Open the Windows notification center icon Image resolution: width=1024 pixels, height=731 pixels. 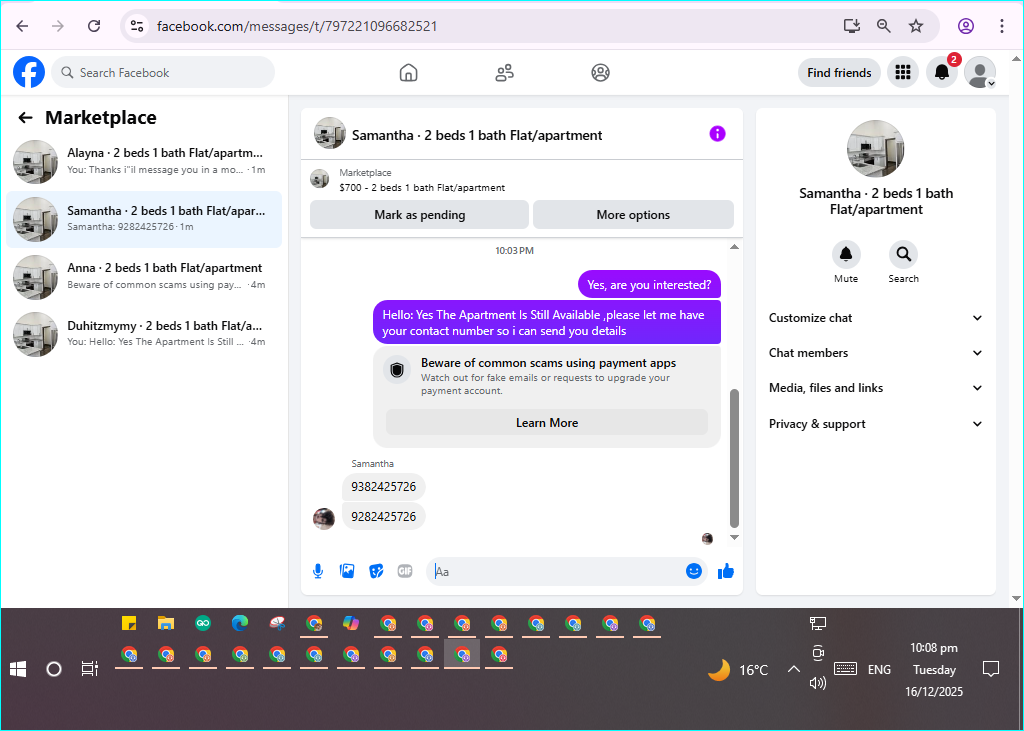991,669
